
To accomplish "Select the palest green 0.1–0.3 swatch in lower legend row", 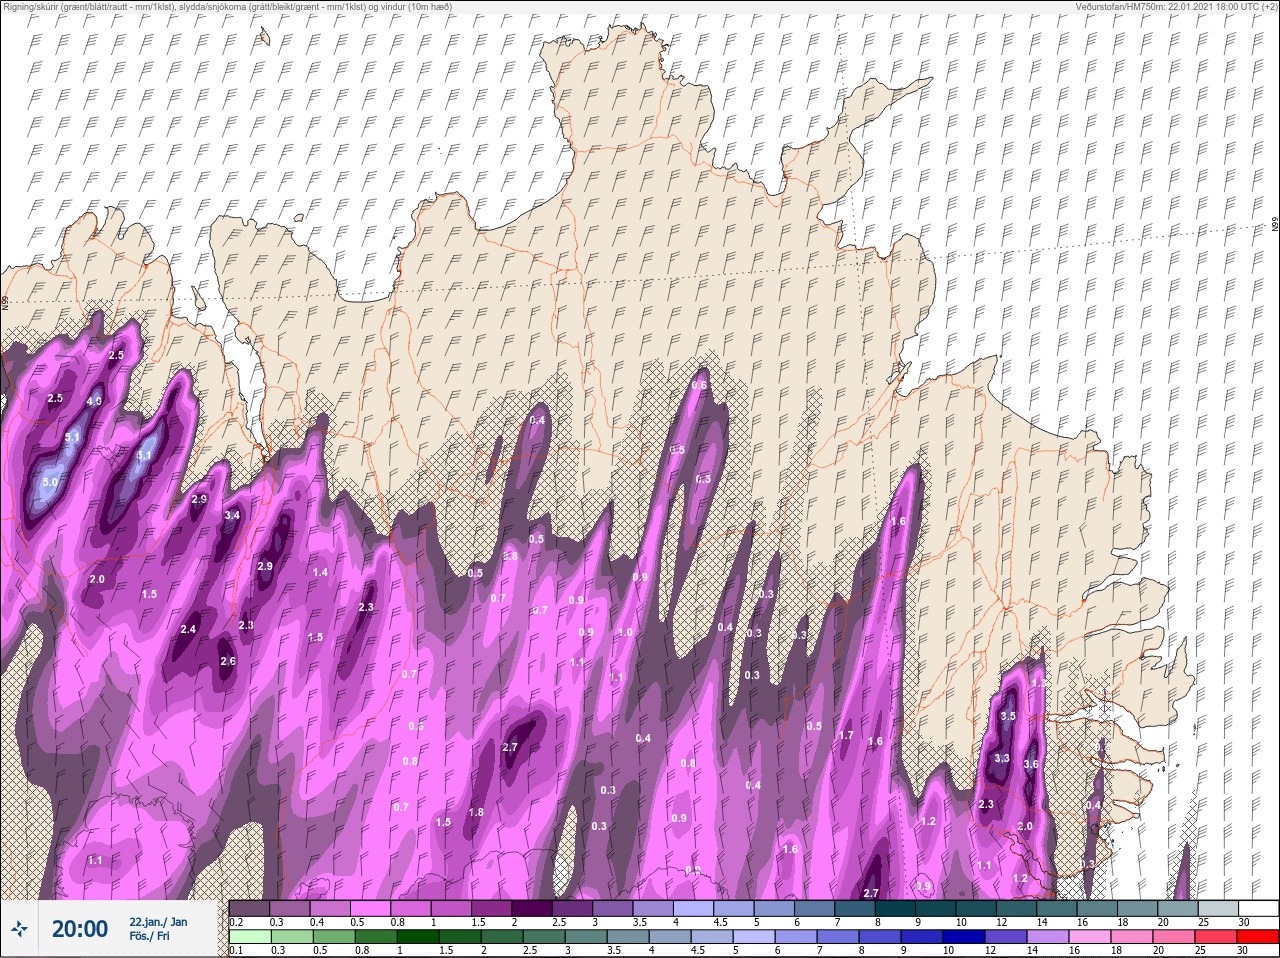I will (x=251, y=937).
